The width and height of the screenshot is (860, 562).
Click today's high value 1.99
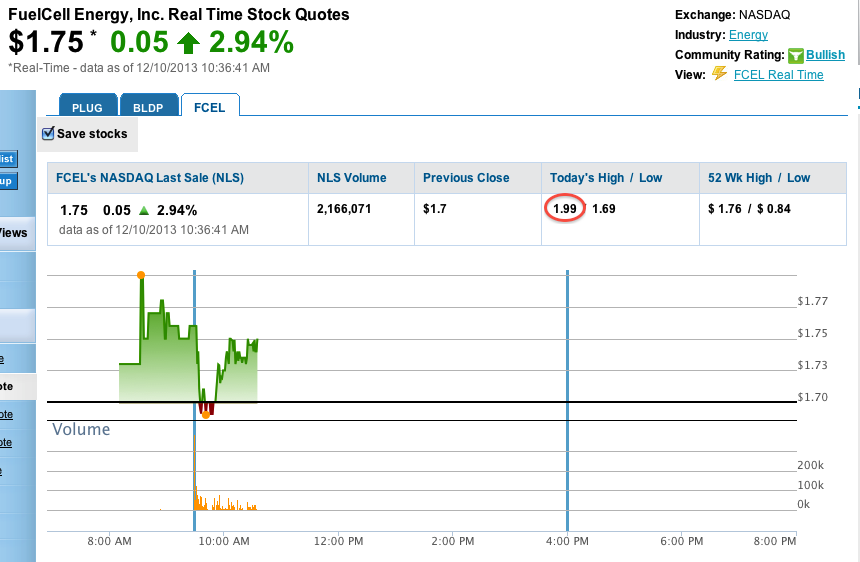click(564, 209)
